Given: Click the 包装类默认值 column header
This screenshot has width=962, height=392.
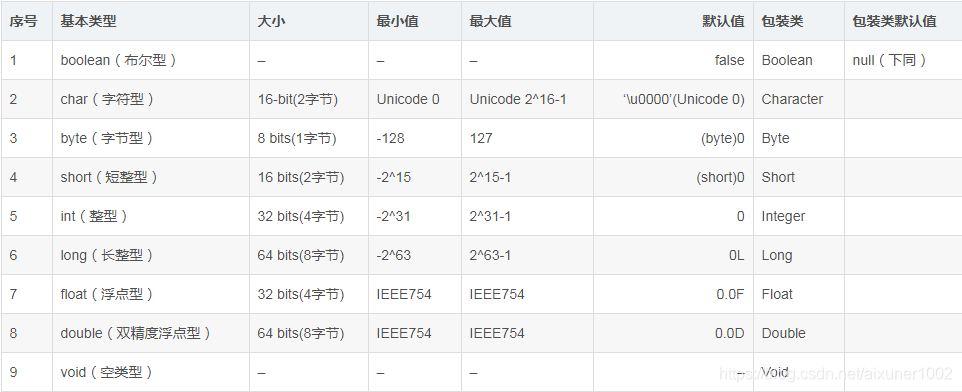Looking at the screenshot, I should 903,21.
